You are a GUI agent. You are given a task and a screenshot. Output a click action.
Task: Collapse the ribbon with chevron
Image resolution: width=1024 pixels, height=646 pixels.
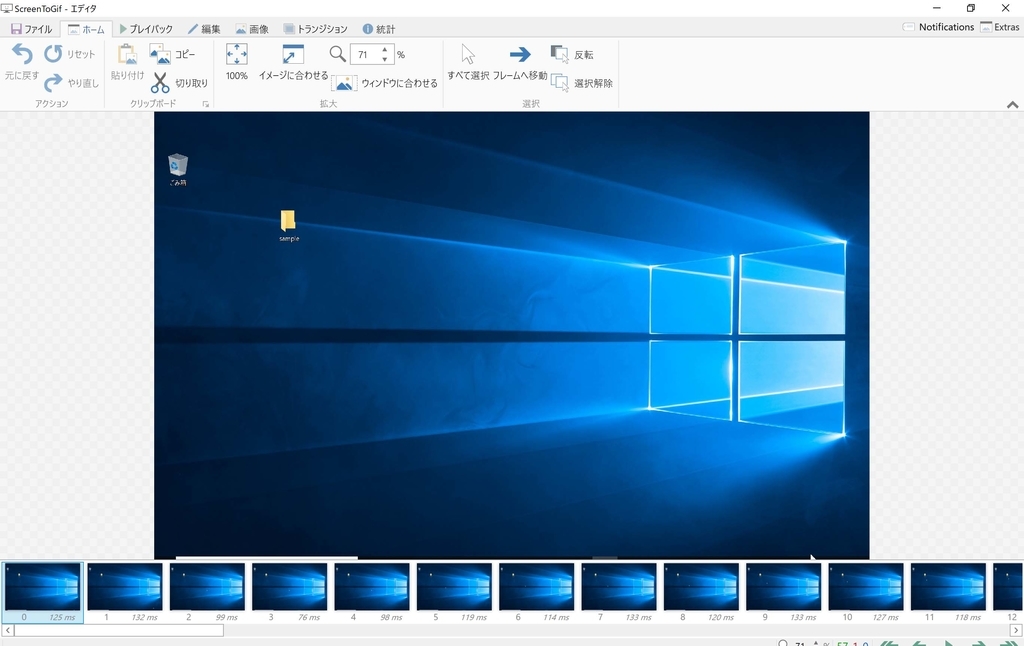tap(1012, 105)
